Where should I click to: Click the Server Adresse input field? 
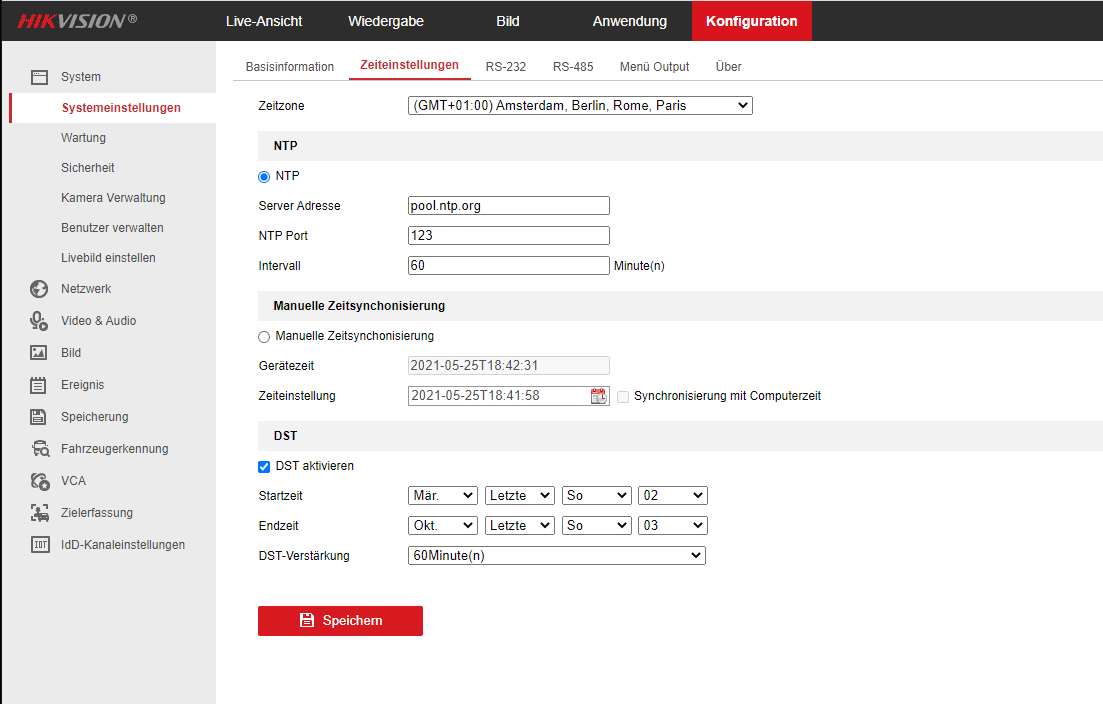coord(508,206)
